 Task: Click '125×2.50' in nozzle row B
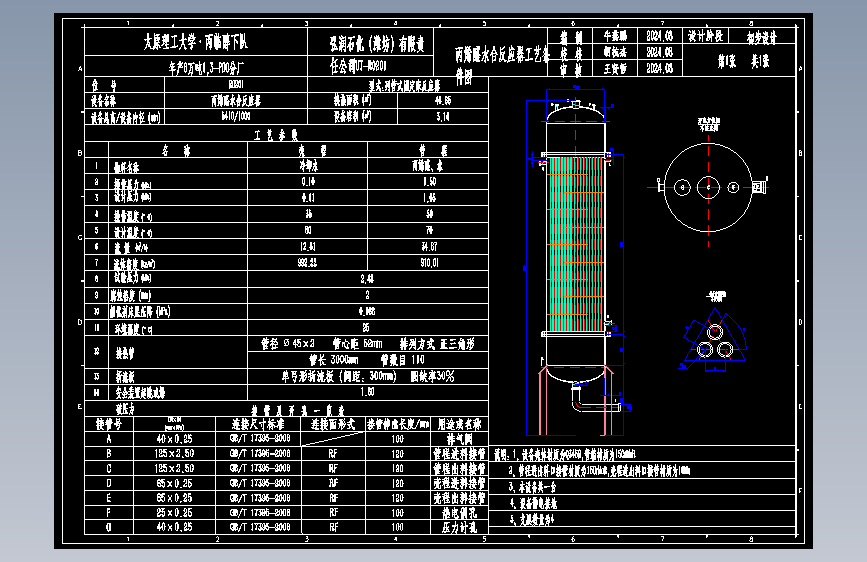tap(174, 454)
